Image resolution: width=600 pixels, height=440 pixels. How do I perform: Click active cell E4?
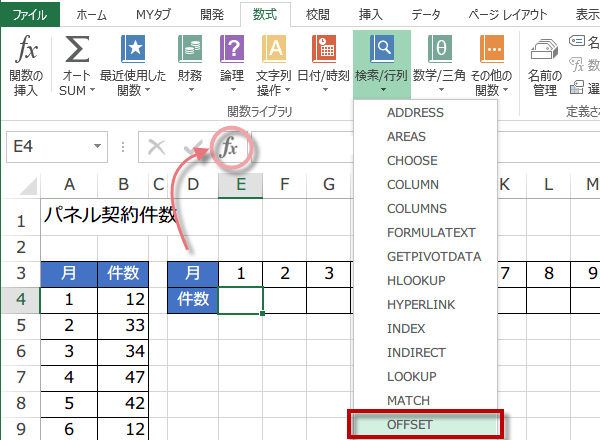pyautogui.click(x=240, y=300)
